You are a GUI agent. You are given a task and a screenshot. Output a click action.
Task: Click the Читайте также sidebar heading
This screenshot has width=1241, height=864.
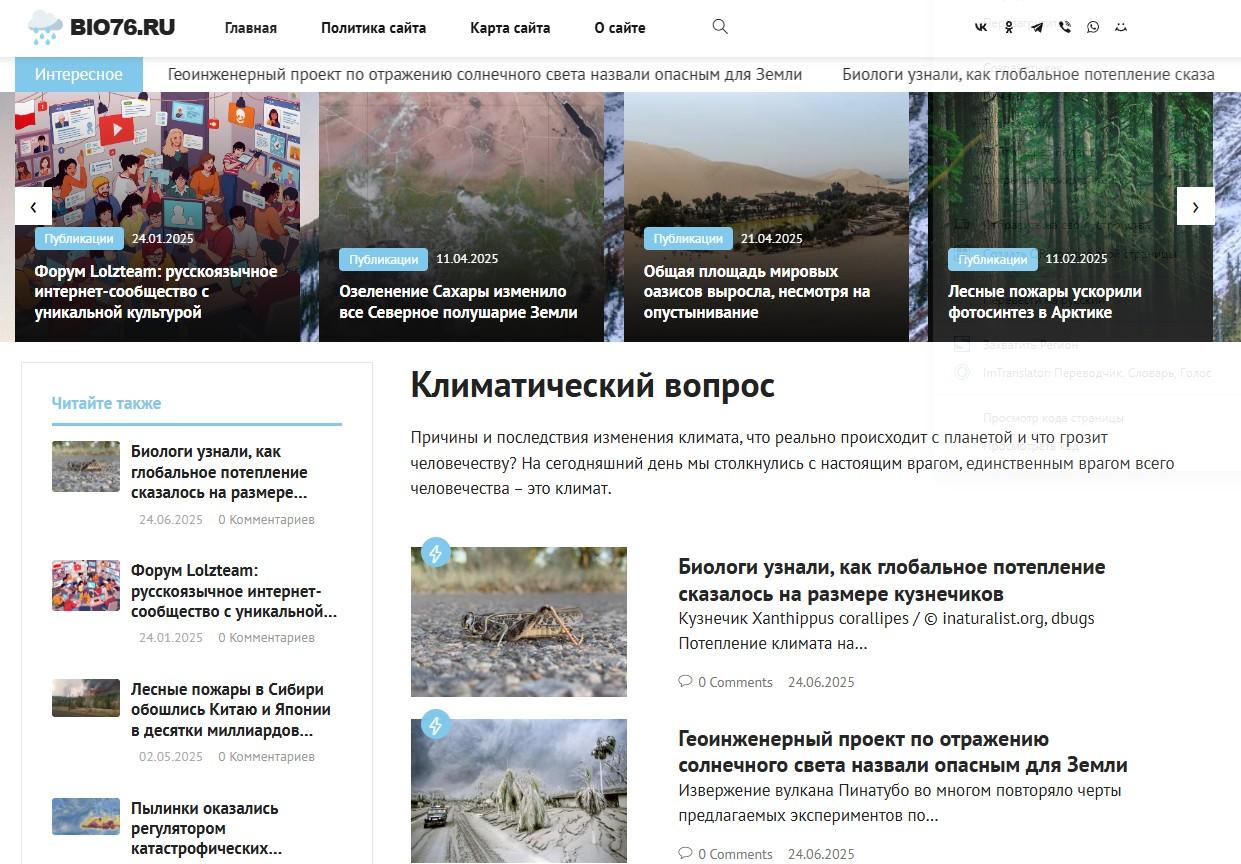tap(106, 403)
